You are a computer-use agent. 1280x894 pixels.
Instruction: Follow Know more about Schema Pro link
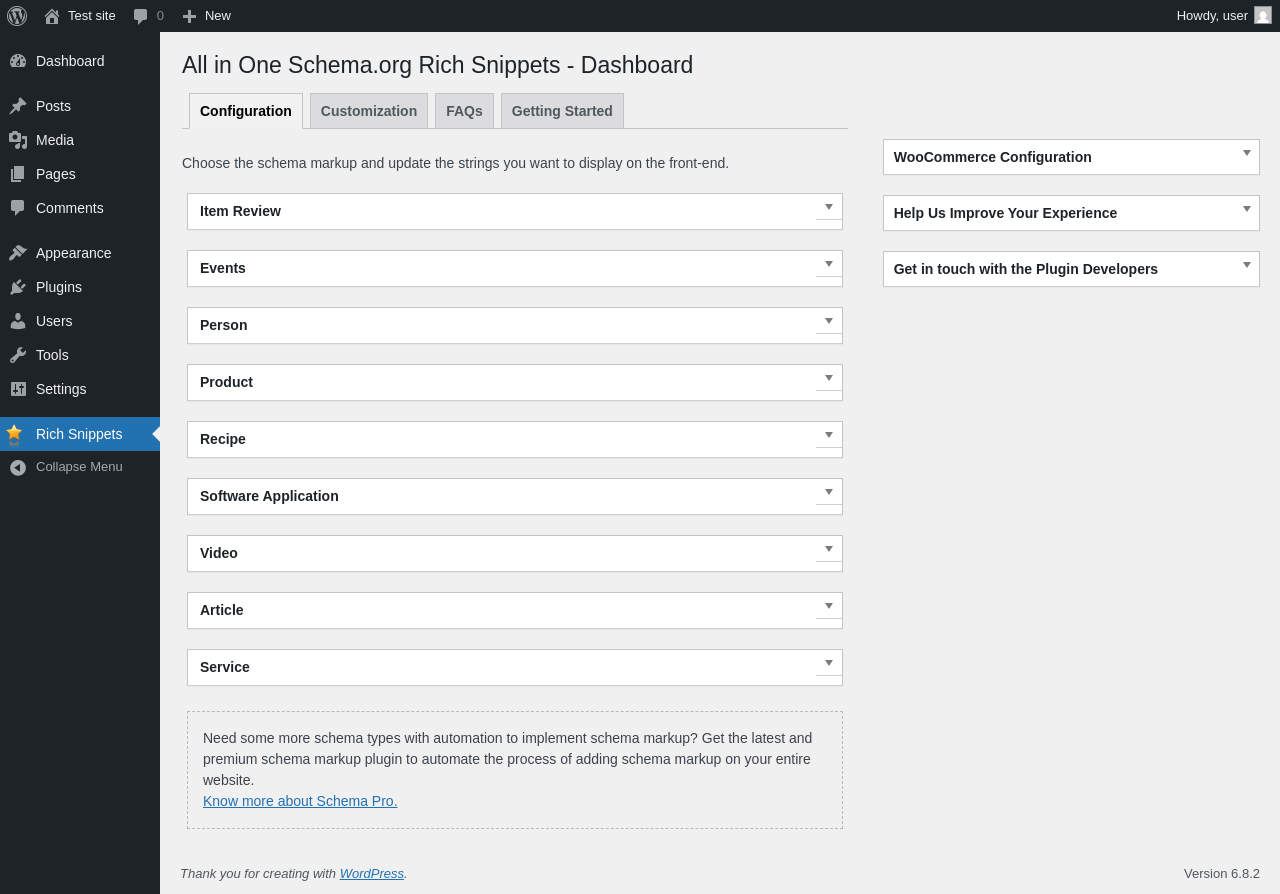[300, 801]
